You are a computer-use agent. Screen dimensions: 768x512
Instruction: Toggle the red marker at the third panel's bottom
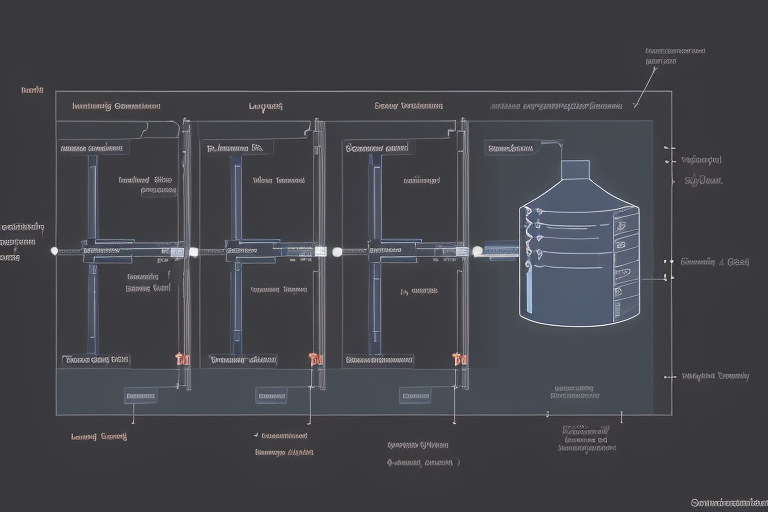tap(459, 359)
